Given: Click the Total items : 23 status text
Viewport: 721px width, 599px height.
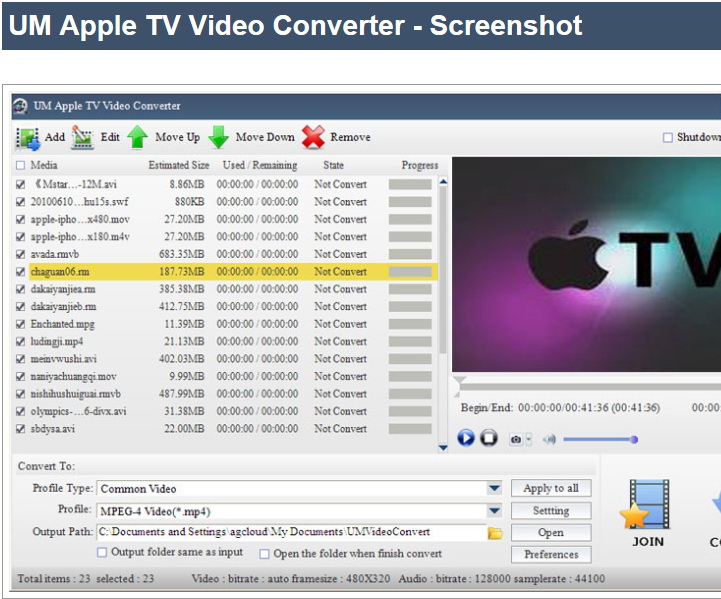Looking at the screenshot, I should click(x=54, y=579).
